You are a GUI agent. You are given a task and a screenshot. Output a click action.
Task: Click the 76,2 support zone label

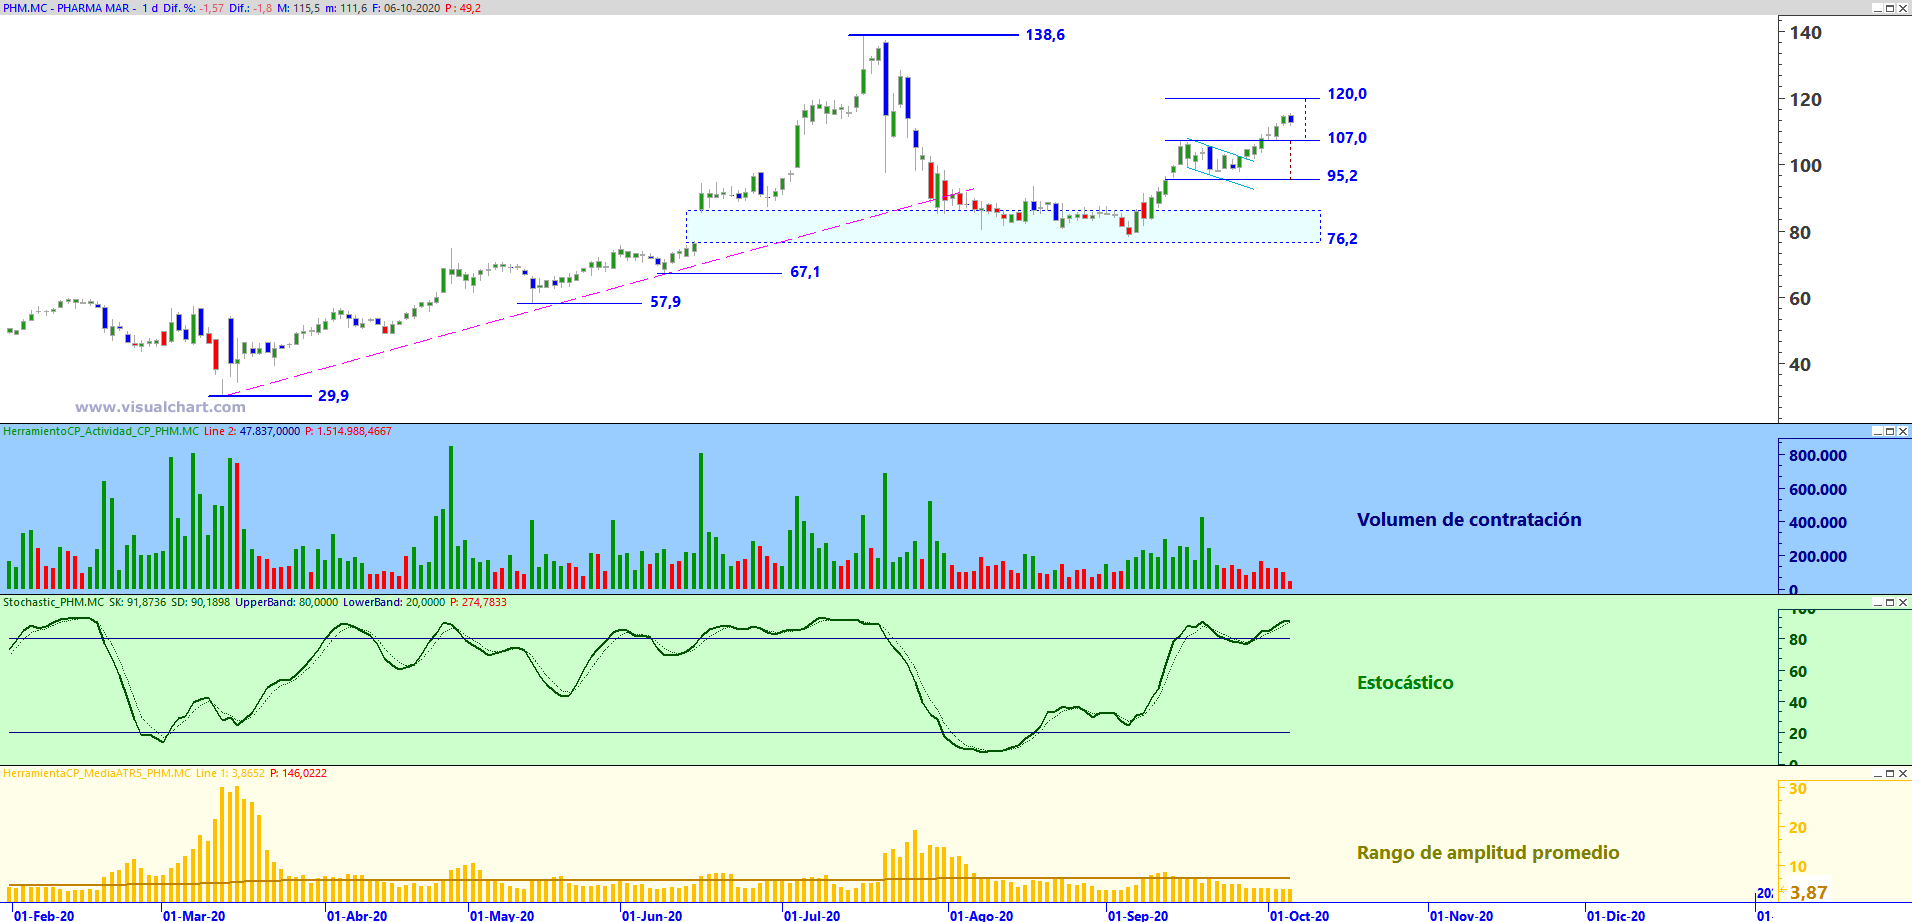pos(1342,239)
